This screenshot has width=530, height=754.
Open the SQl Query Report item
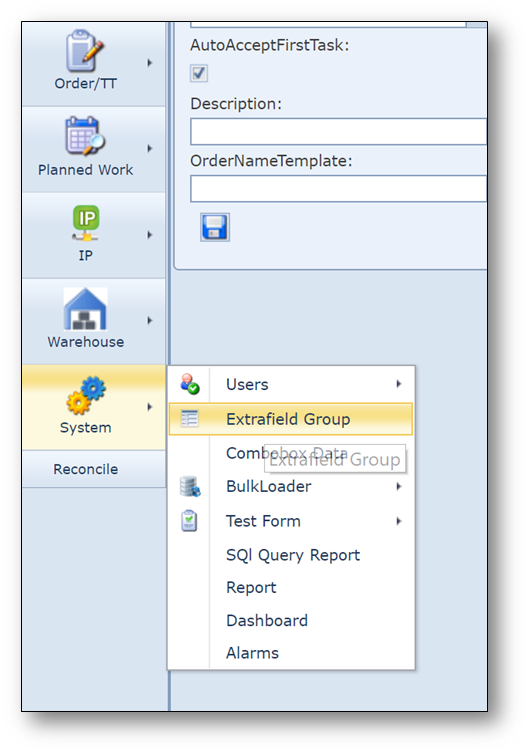point(293,555)
